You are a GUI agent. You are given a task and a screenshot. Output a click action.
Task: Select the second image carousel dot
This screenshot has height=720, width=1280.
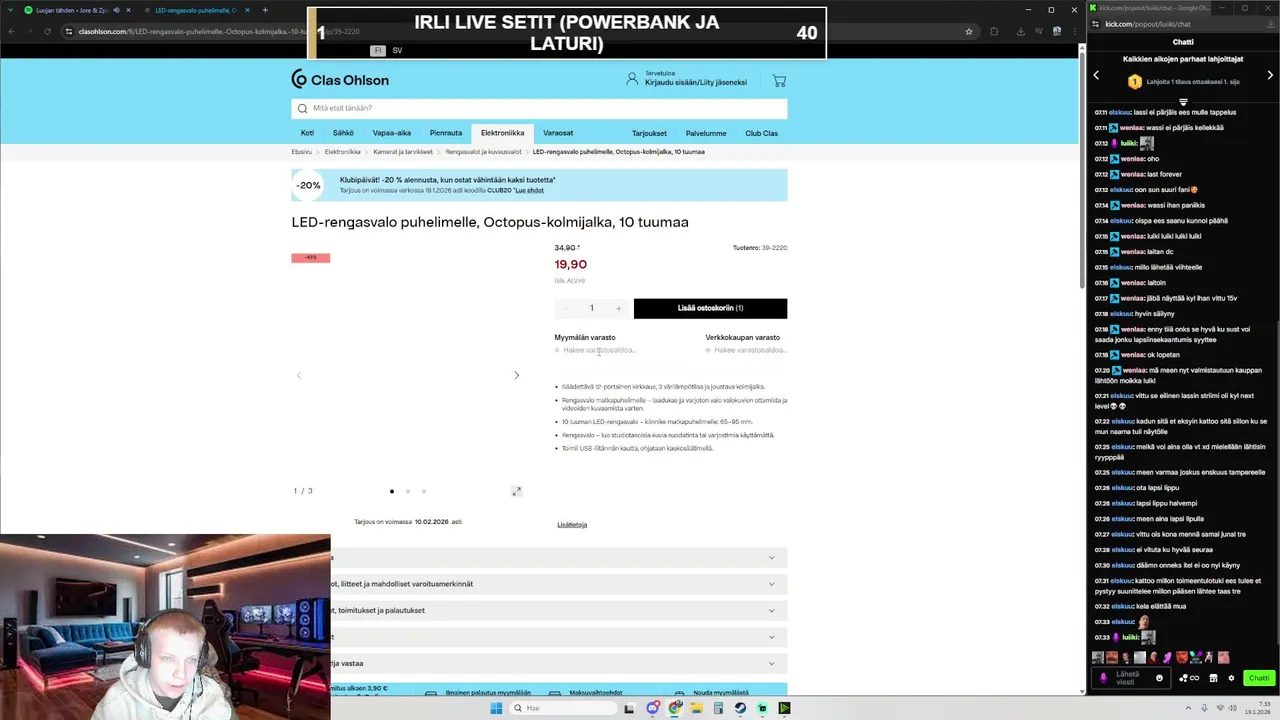[x=408, y=491]
